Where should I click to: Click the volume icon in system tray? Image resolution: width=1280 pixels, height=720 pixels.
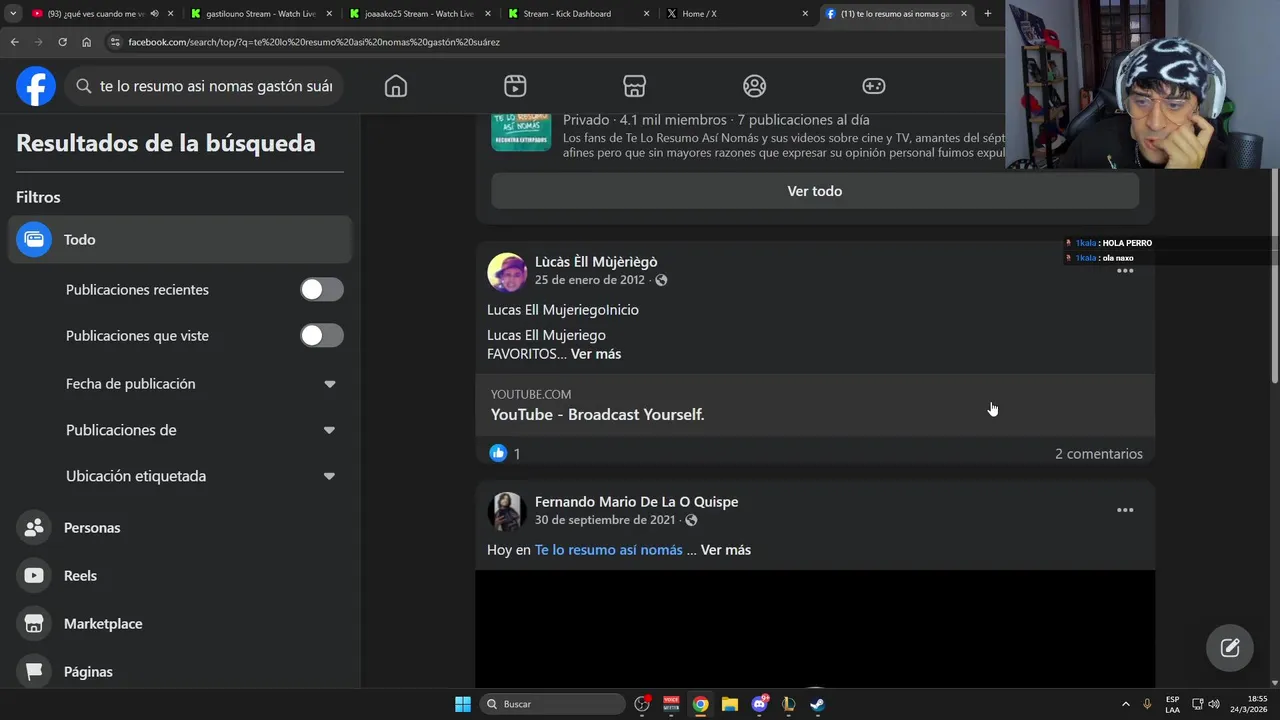click(1212, 704)
